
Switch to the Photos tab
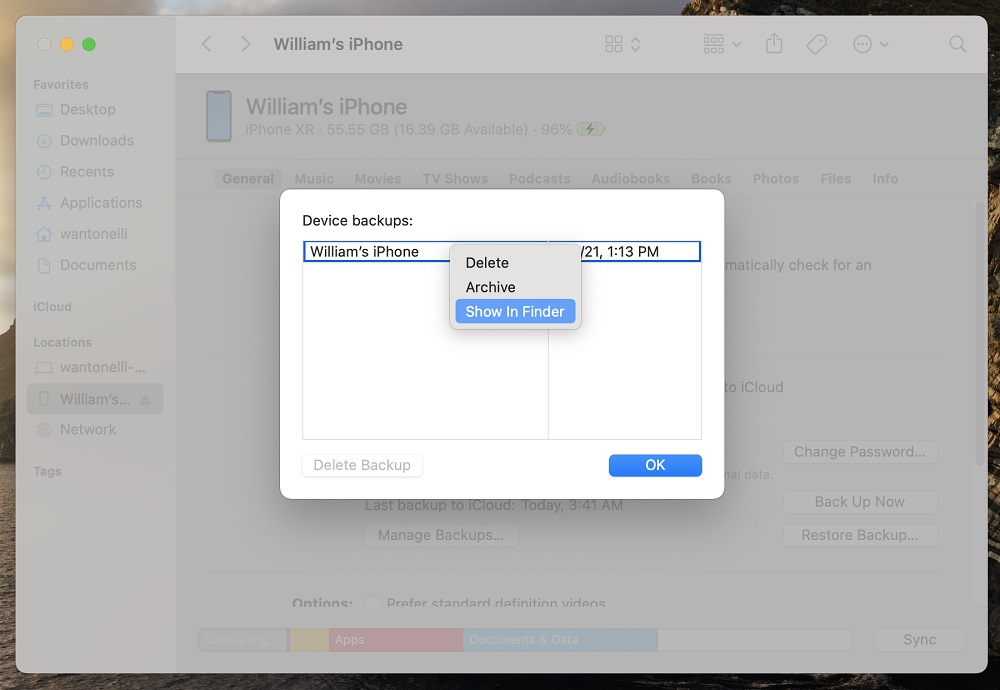pos(775,179)
